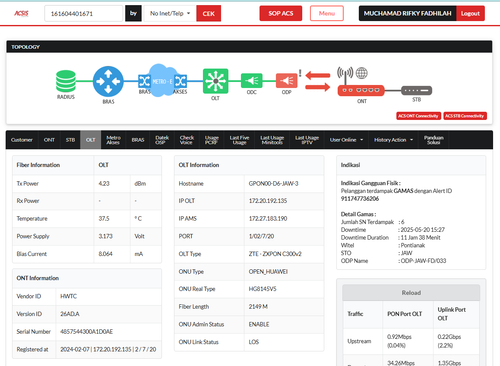This screenshot has height=366, width=500.
Task: Open the Last Five Usage tab
Action: 239,140
